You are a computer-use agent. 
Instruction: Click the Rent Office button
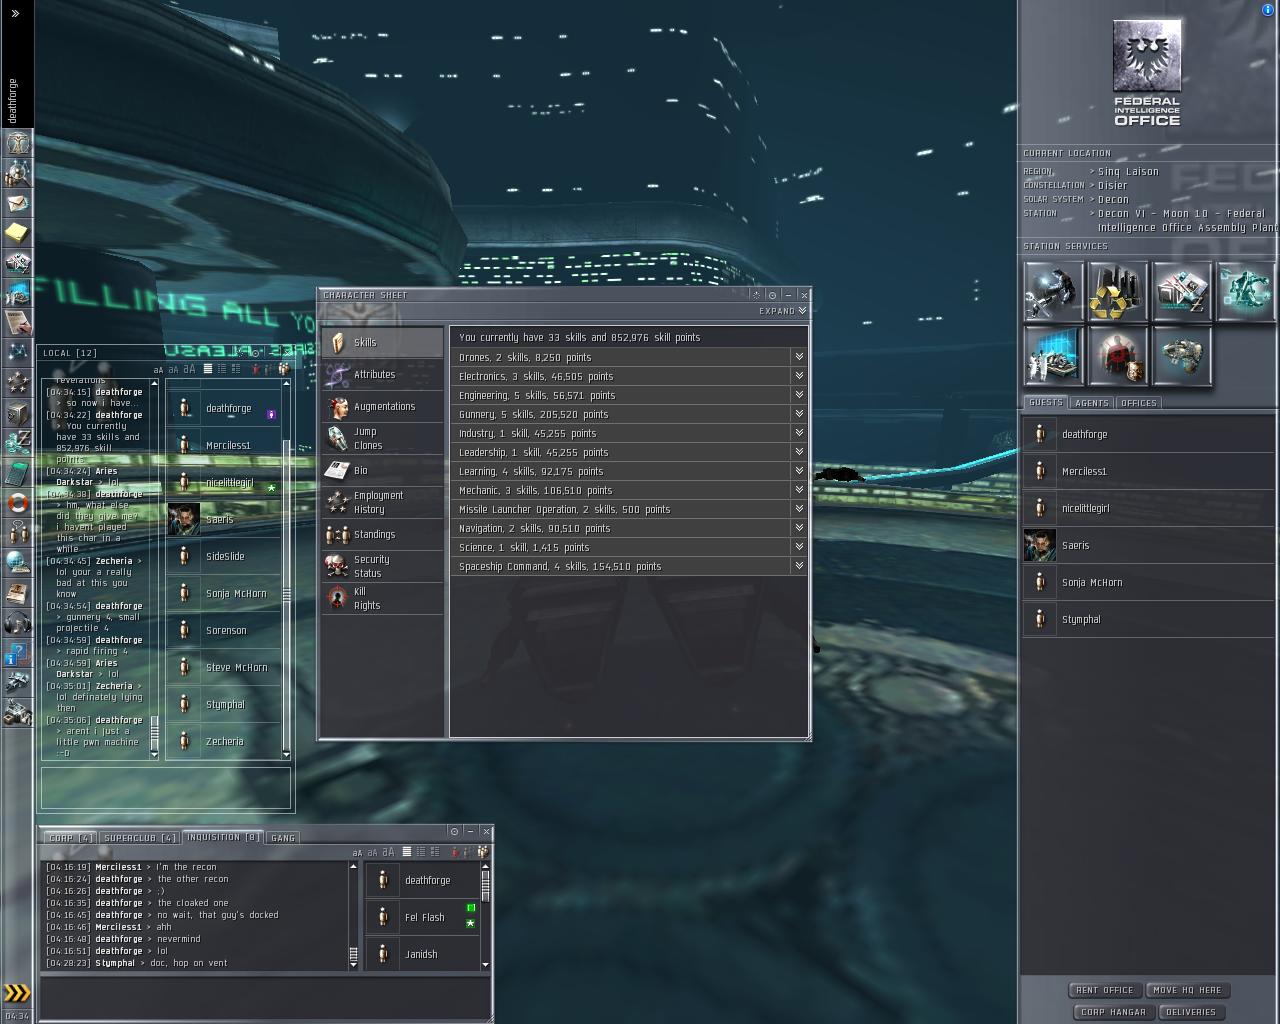(1105, 990)
